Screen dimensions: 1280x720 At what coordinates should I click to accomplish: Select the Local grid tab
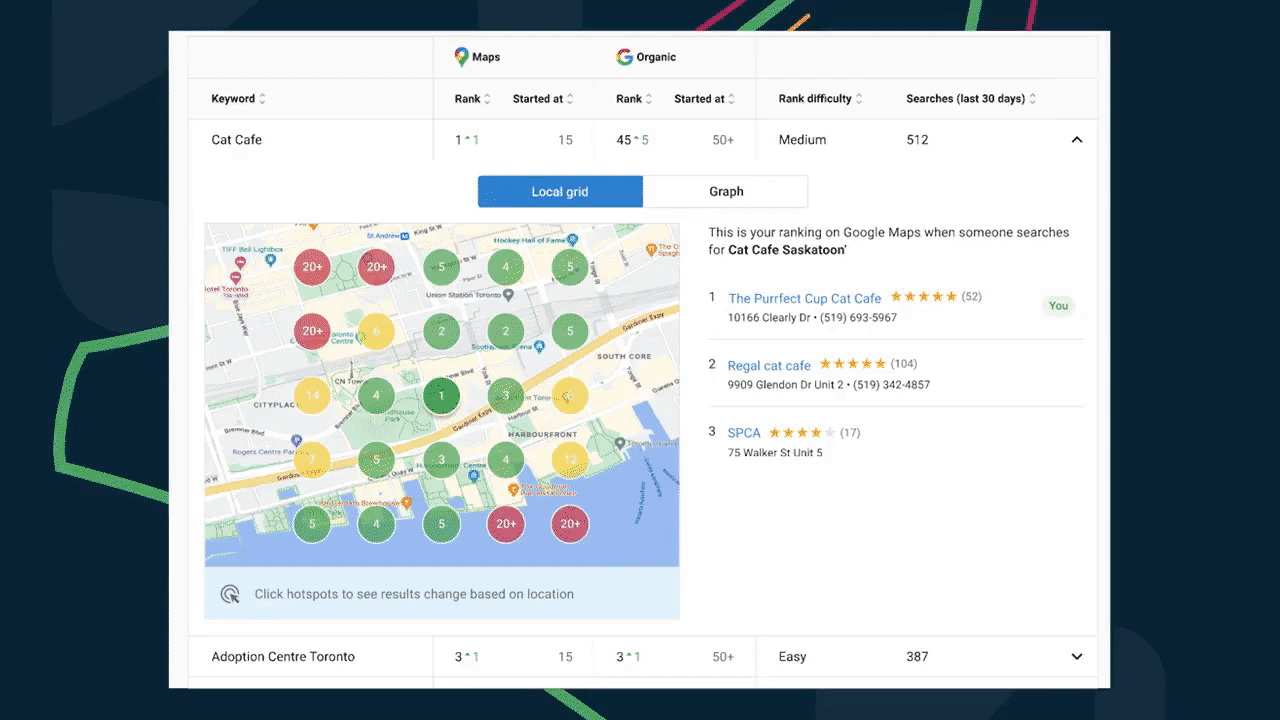coord(560,191)
